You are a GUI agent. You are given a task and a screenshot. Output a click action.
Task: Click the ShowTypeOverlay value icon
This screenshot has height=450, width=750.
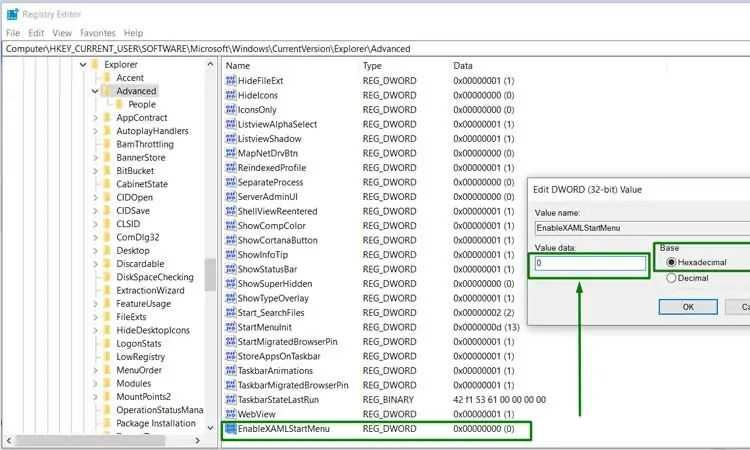(231, 298)
